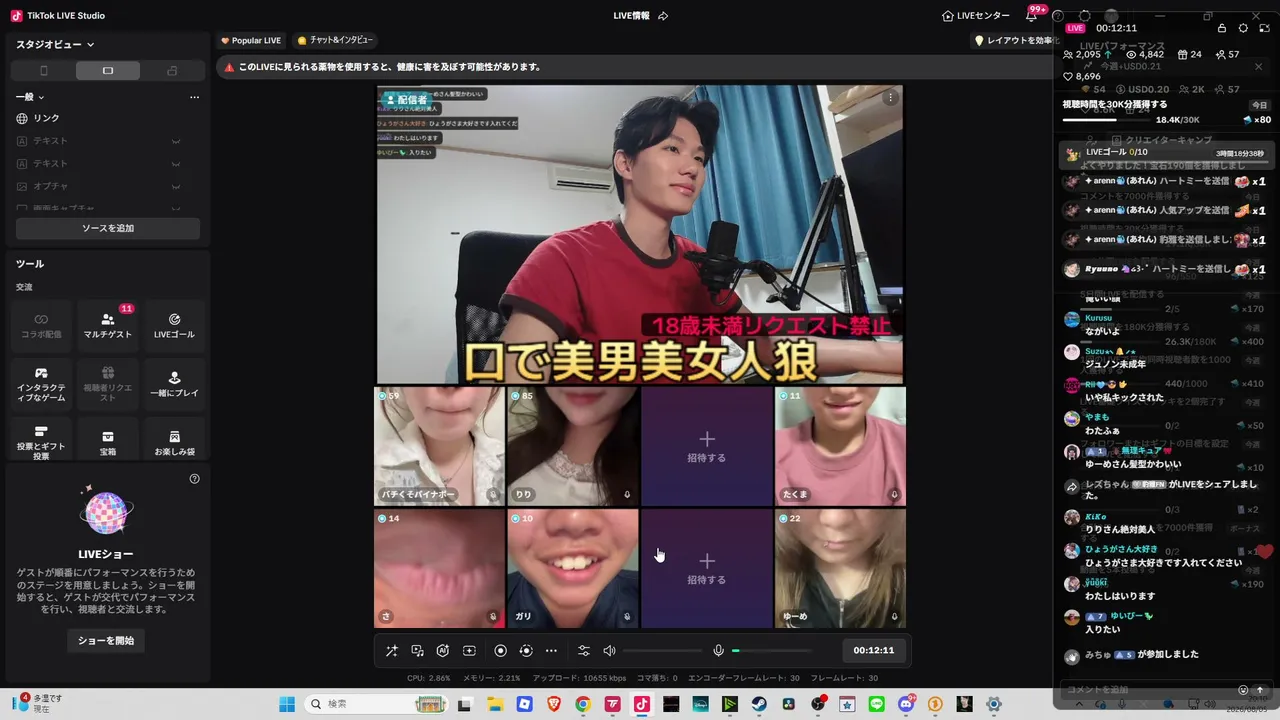Toggle the mic of guest ガリ

pos(627,617)
